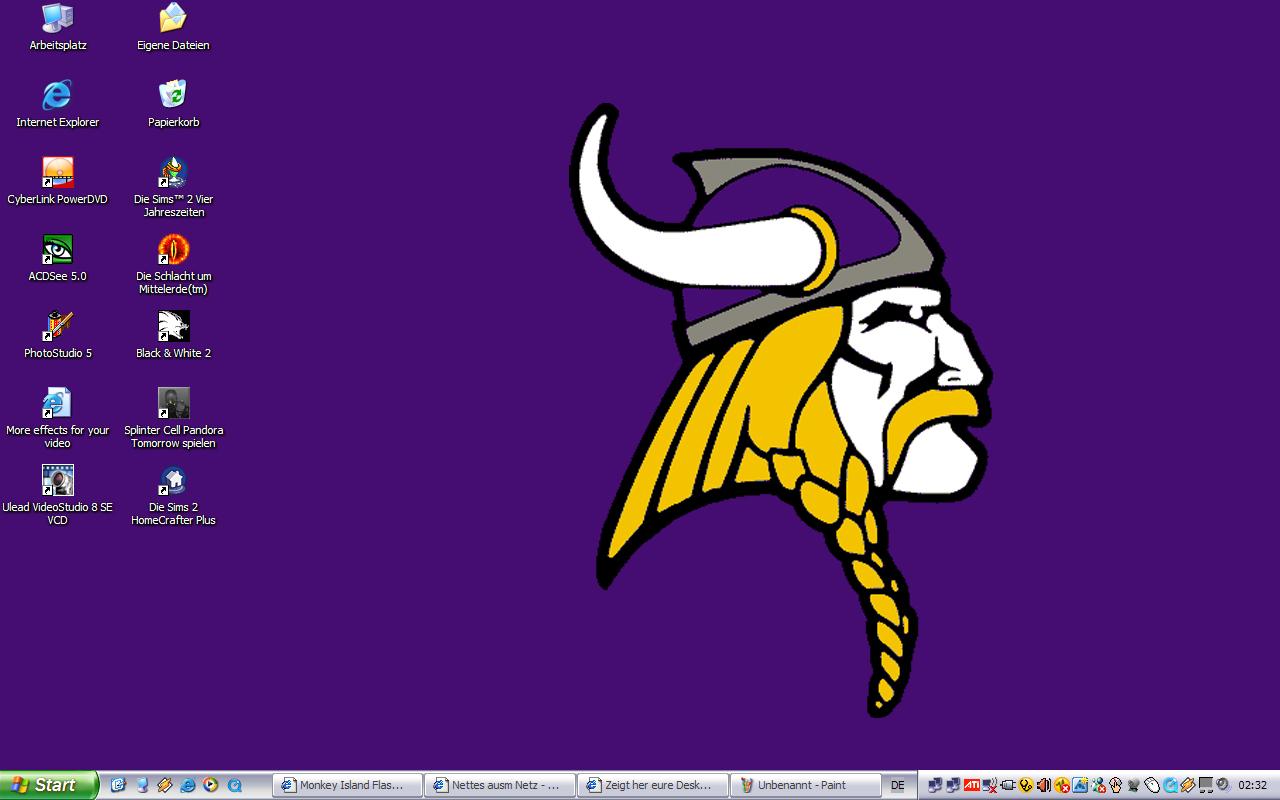Click the white mouse tray icon
This screenshot has width=1280, height=800.
tap(1151, 785)
